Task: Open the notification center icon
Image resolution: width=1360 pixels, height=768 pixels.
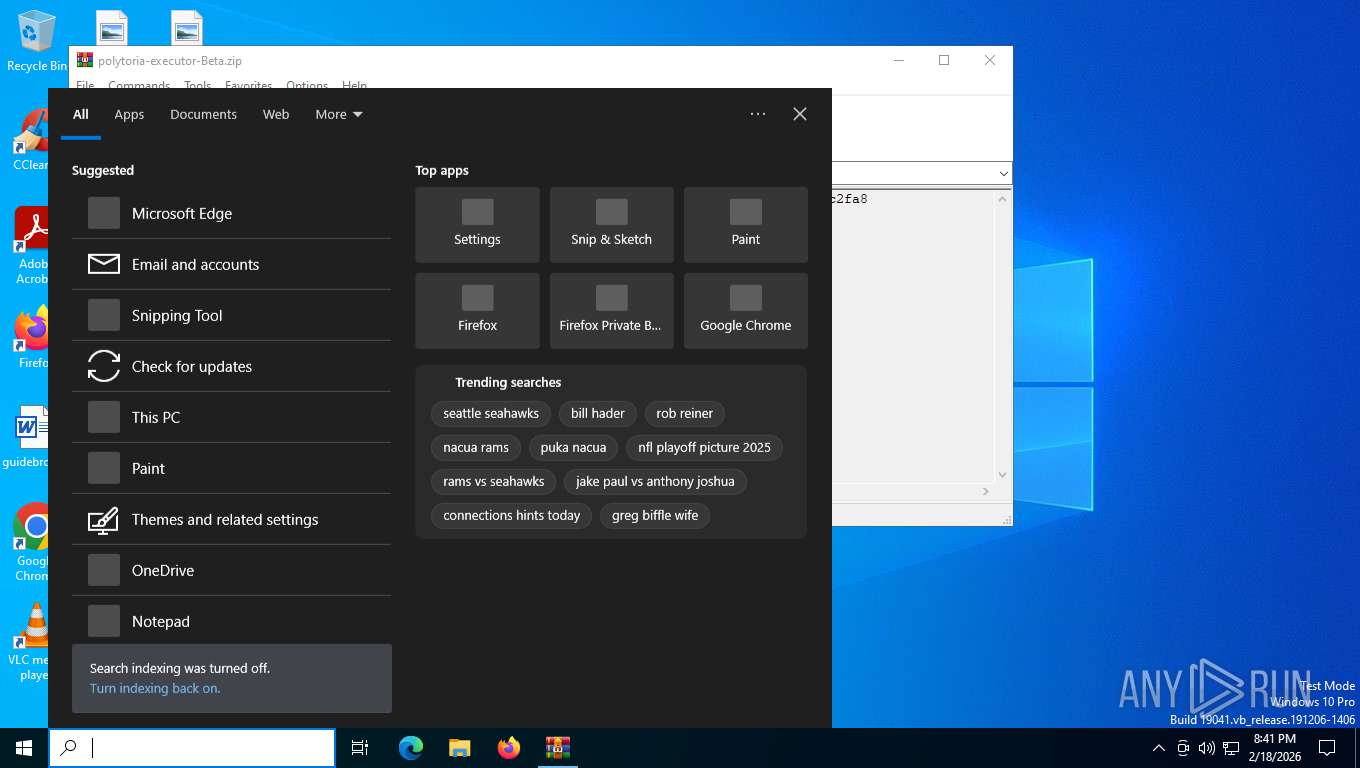Action: click(1327, 748)
